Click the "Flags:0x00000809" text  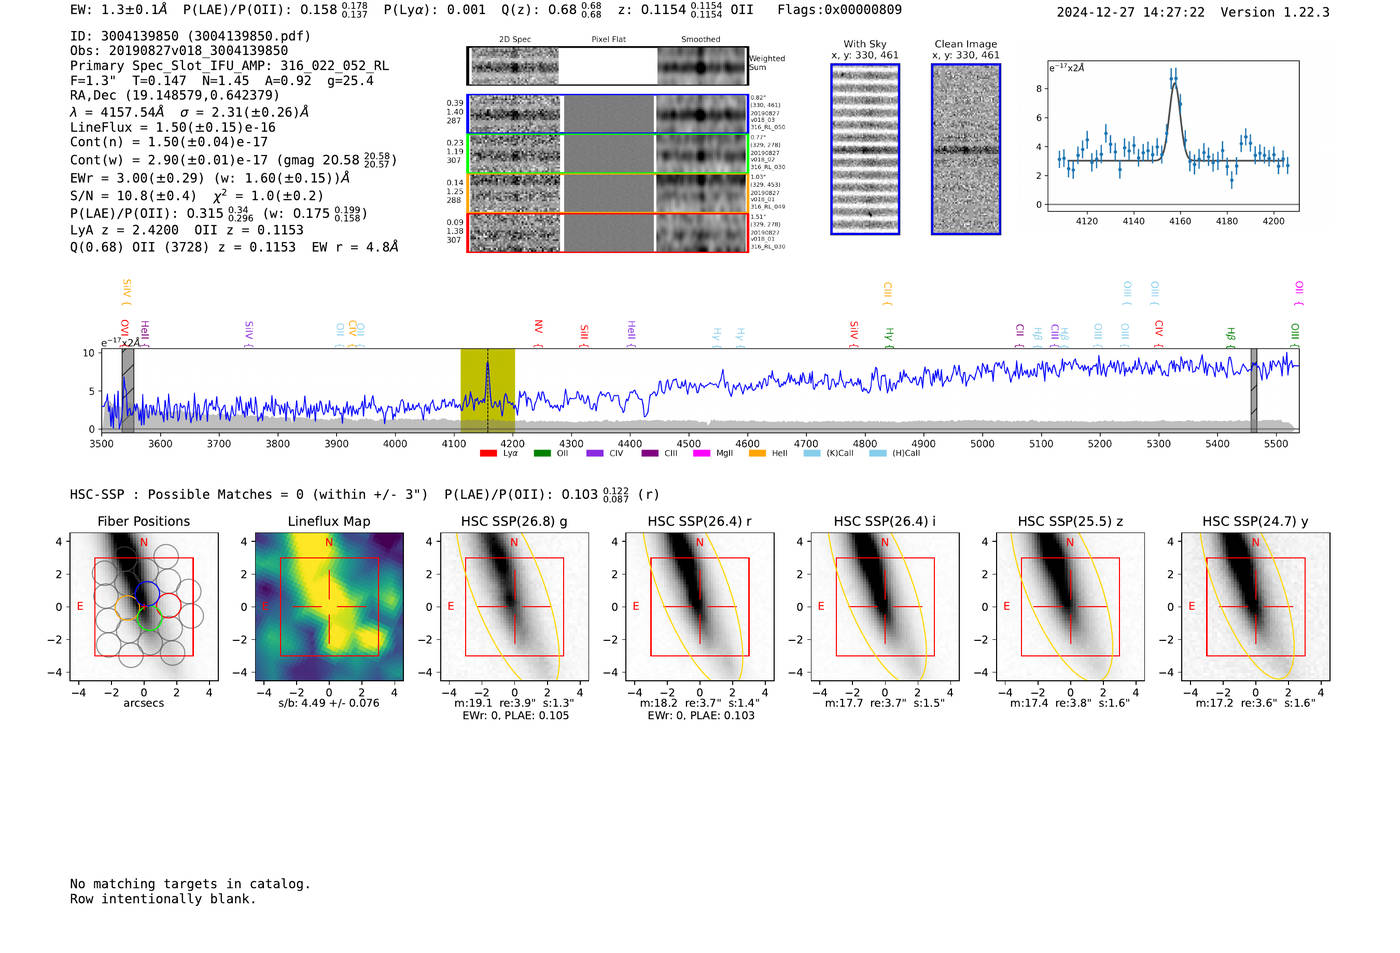pos(840,10)
